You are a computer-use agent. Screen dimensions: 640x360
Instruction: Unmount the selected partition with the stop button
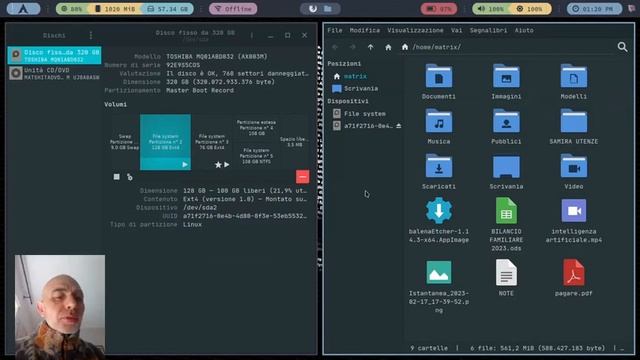[x=117, y=177]
